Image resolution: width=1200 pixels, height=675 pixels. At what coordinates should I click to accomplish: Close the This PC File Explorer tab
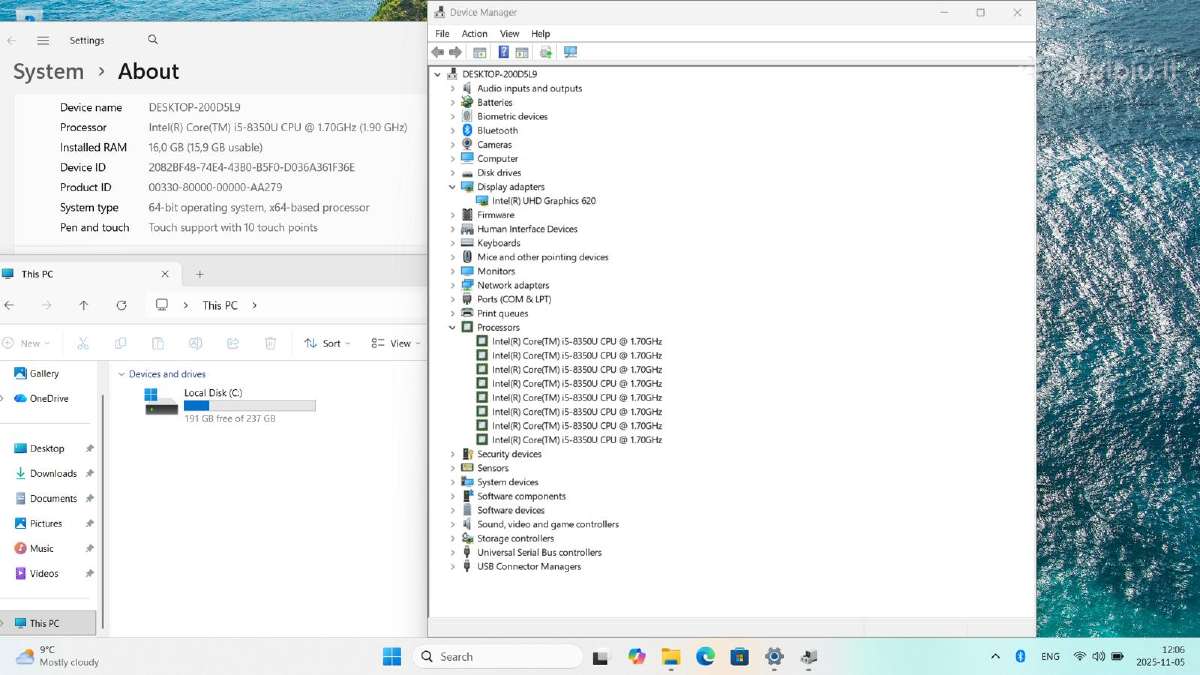pyautogui.click(x=166, y=274)
